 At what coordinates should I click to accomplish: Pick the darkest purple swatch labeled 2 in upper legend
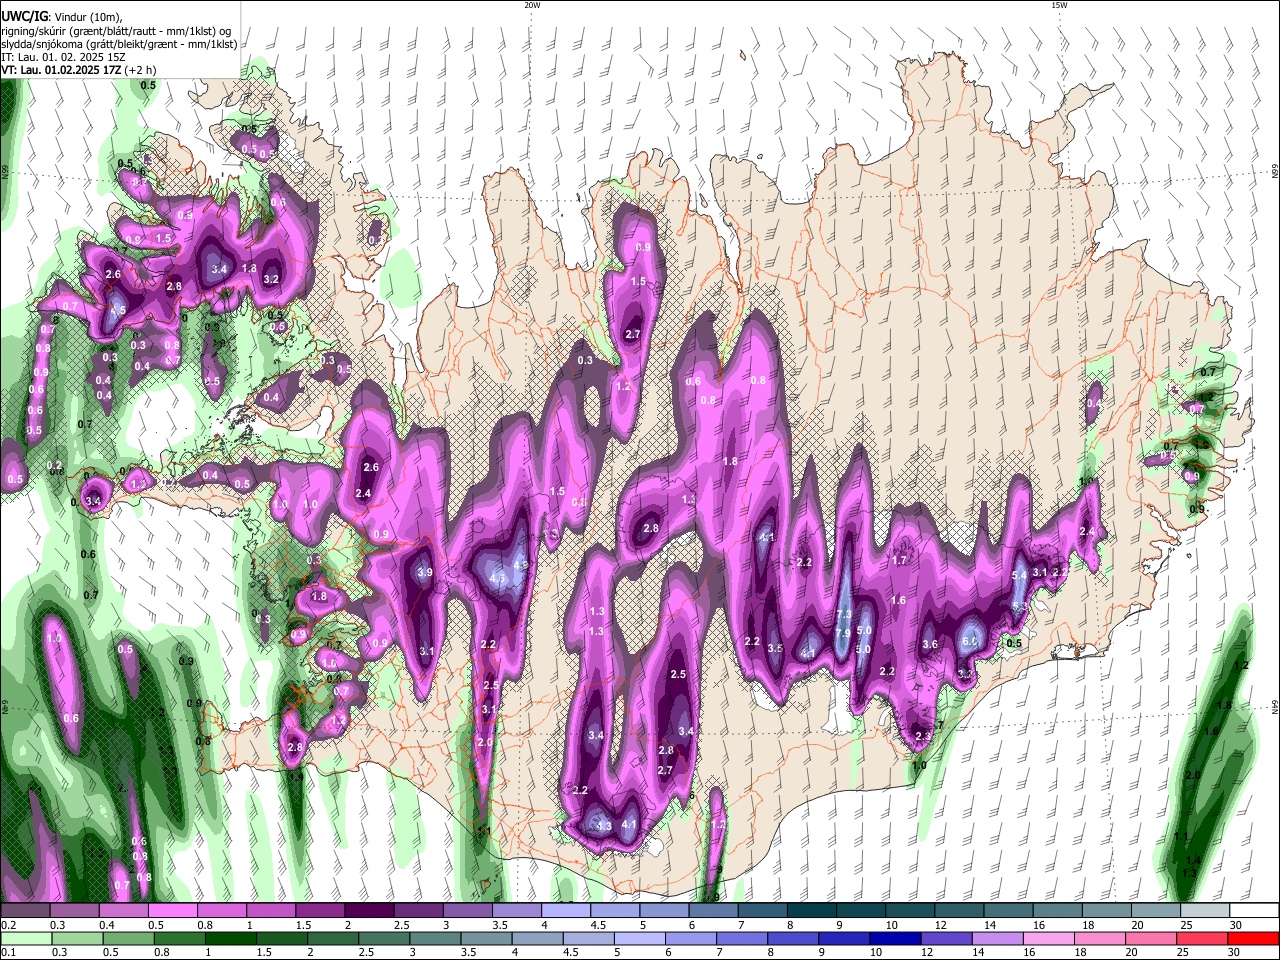point(369,911)
